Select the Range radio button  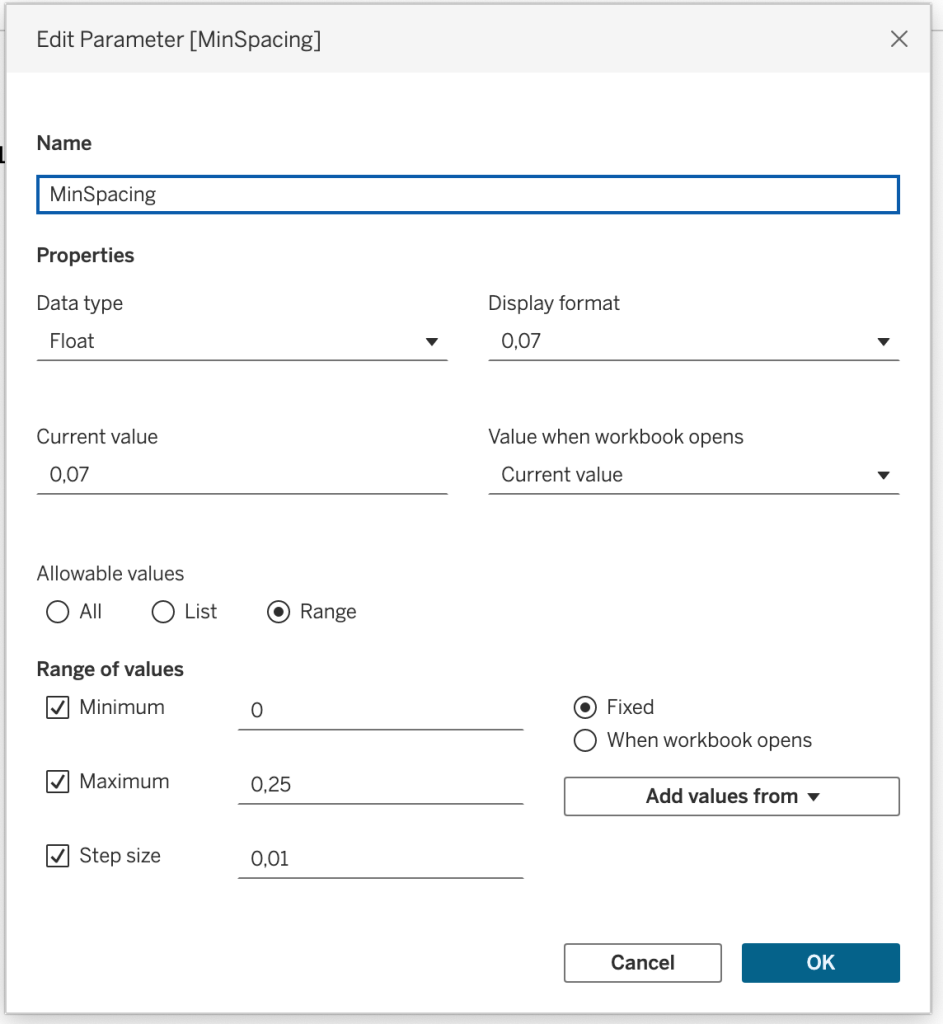coord(279,612)
